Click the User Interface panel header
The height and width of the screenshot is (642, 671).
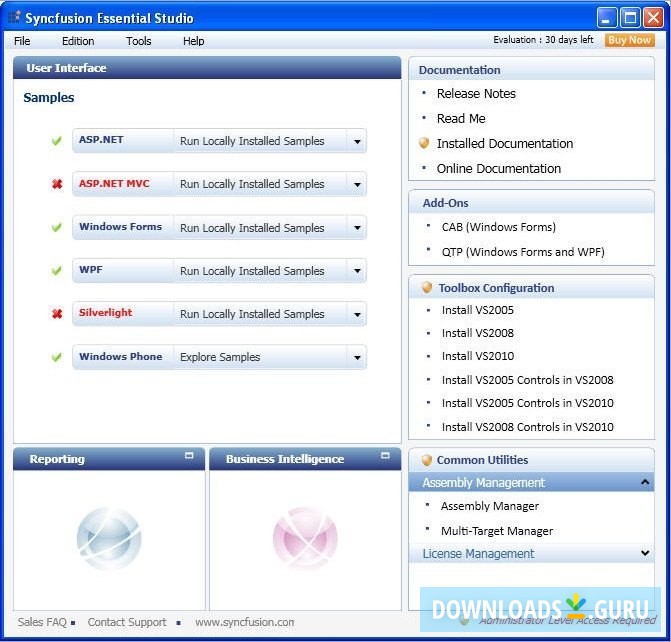[x=207, y=68]
